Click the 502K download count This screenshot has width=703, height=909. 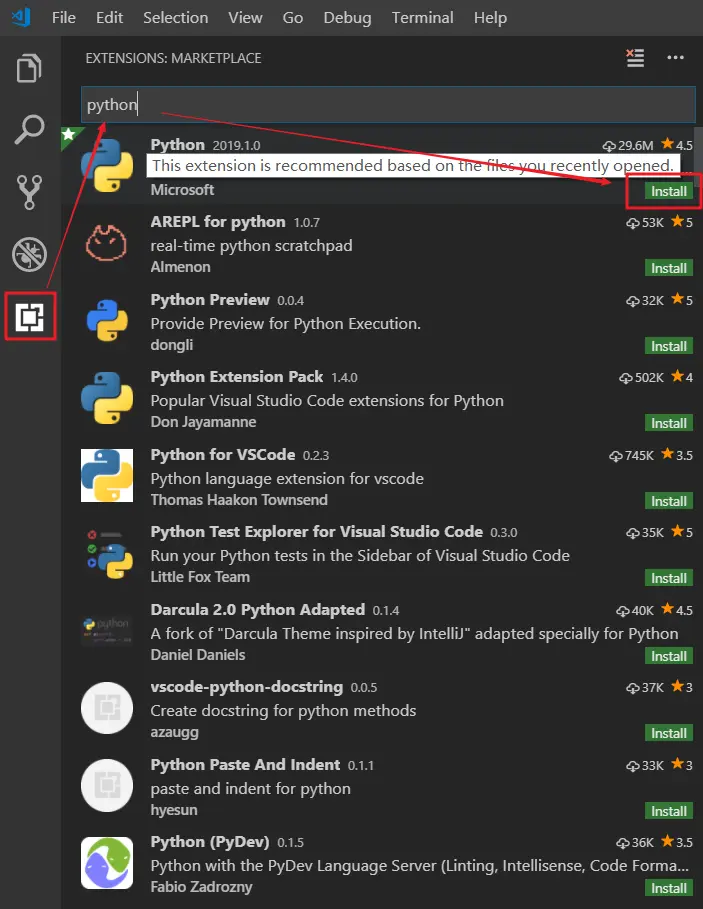[641, 377]
